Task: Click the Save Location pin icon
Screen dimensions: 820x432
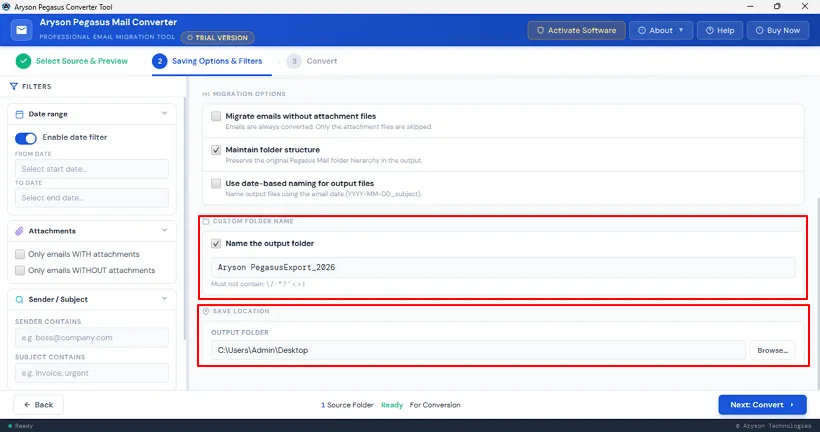Action: tap(206, 311)
